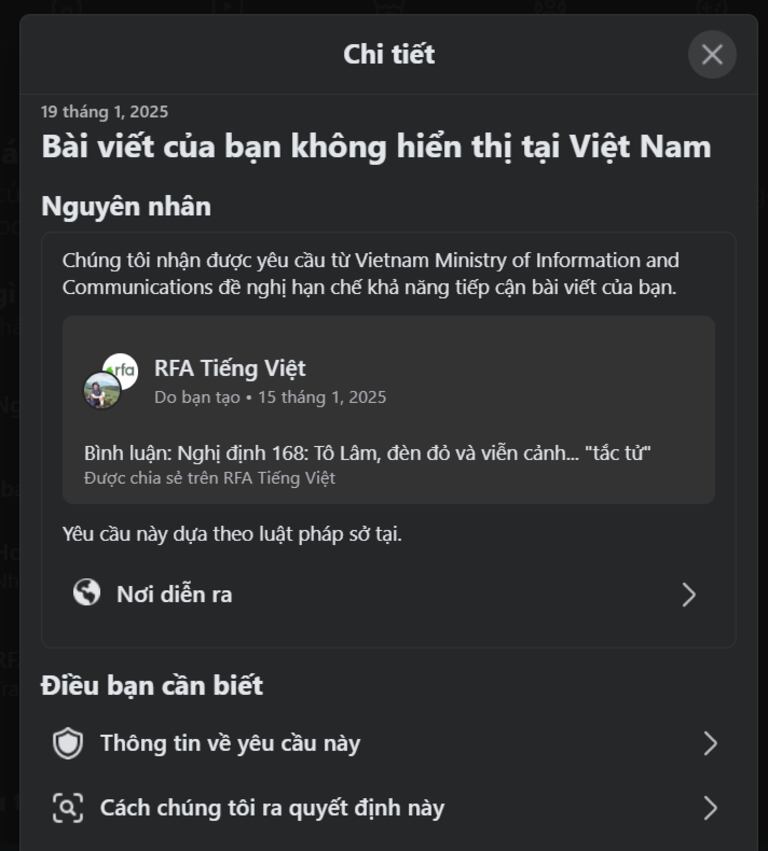Expand the chevron next to "Nơi diễn ra"
The image size is (768, 851).
coord(688,594)
